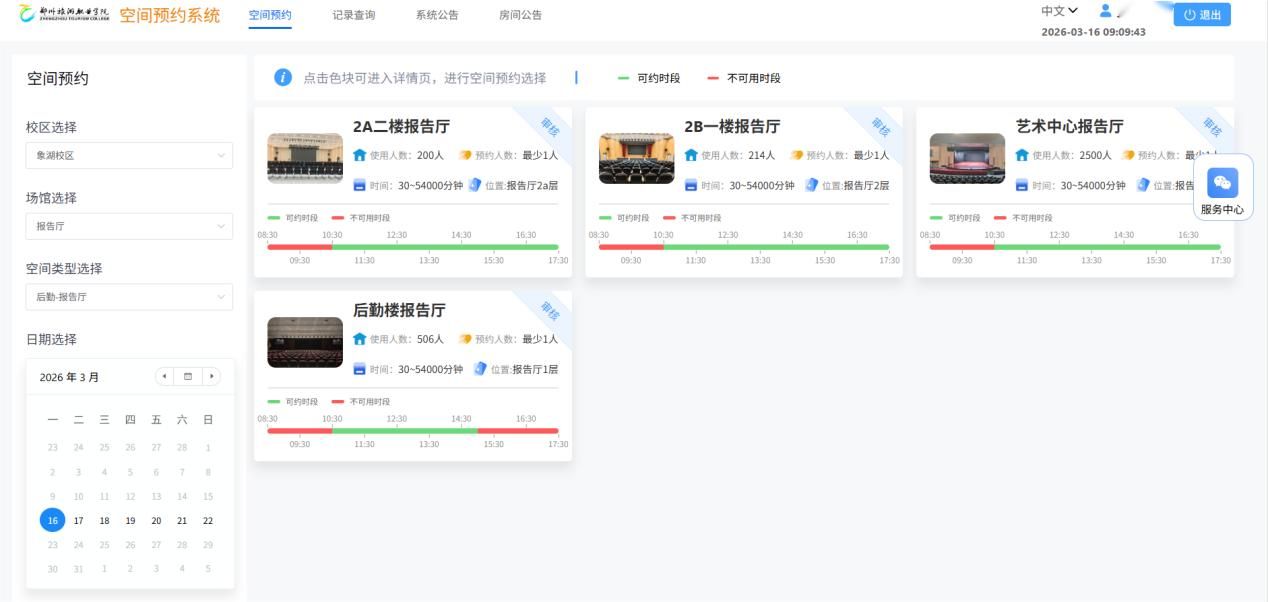
Task: Click the time icon on 后勤楼报告厅 card
Action: [x=360, y=369]
